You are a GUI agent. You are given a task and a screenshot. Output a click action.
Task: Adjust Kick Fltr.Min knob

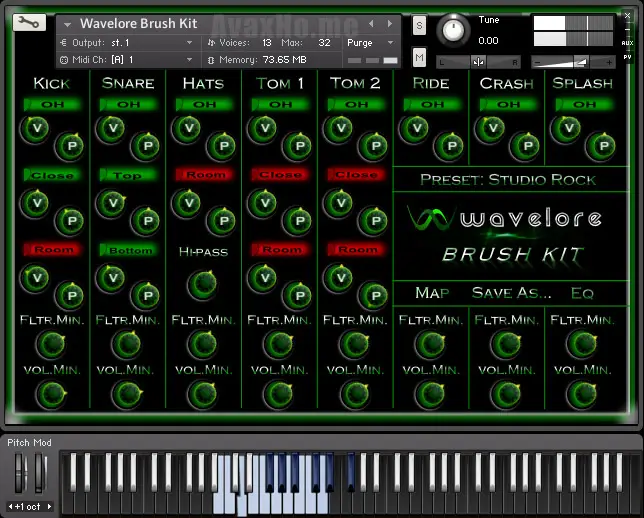[x=52, y=345]
